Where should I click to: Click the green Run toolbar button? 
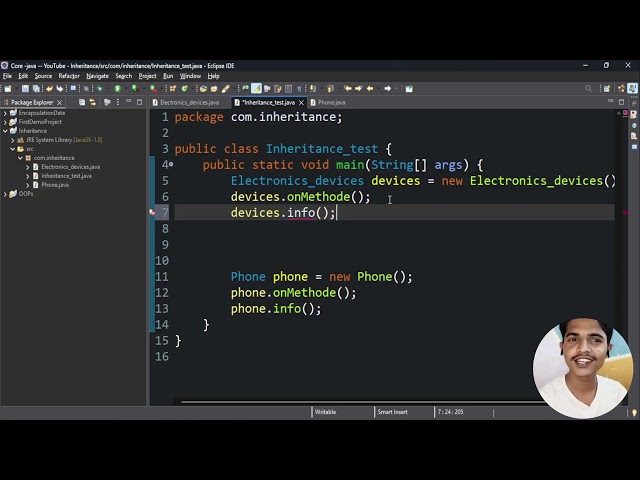click(x=118, y=89)
